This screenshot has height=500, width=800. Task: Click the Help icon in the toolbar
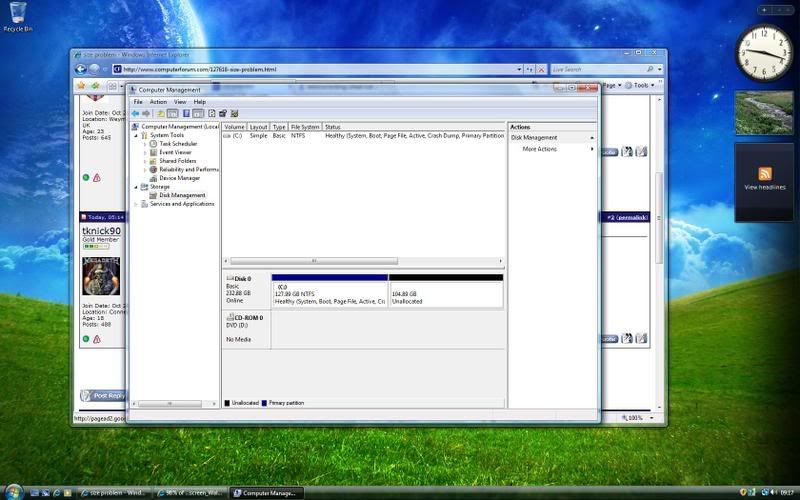point(186,114)
